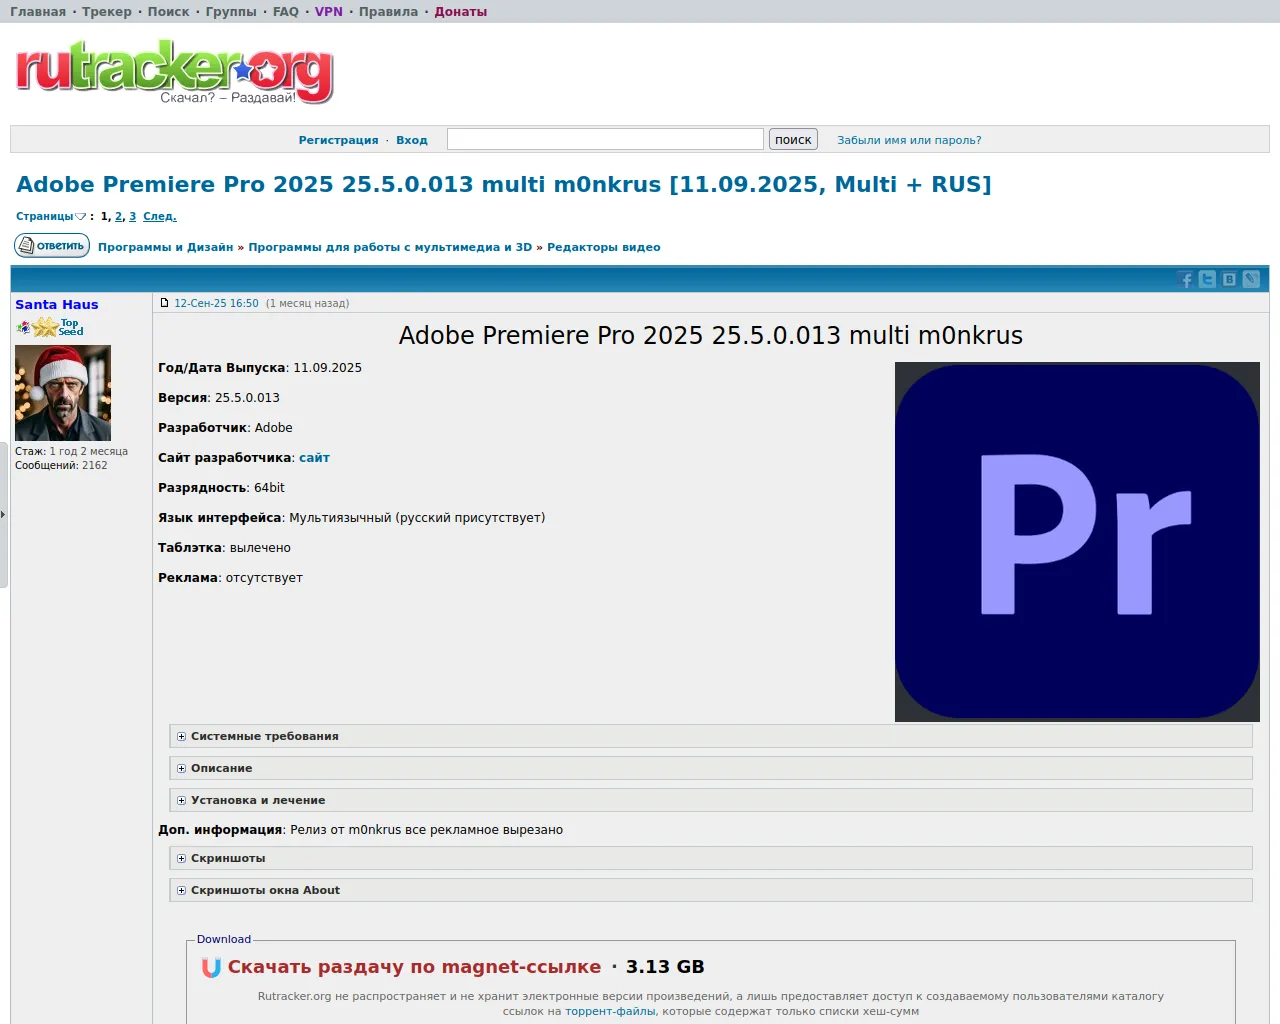1280x1024 pixels.
Task: Open the Premiere Pro logo image
Action: [1077, 542]
